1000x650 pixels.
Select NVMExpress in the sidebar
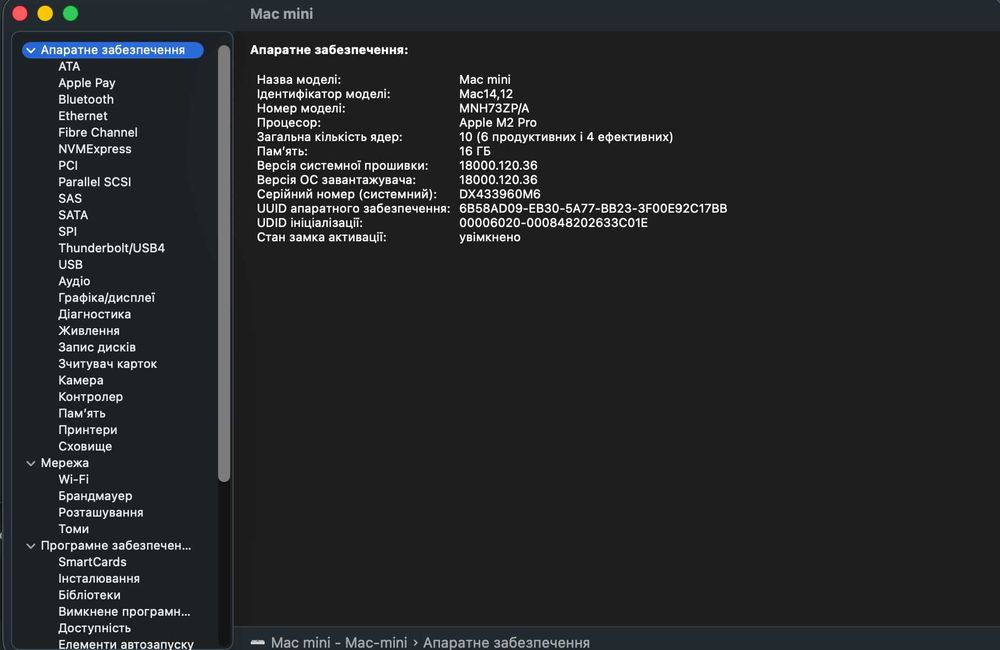coord(95,149)
